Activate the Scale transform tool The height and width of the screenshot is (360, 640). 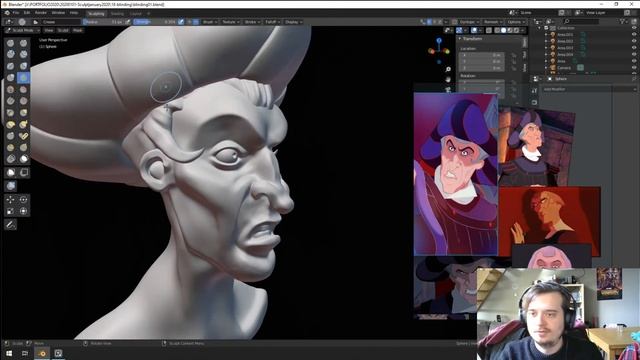coord(11,211)
